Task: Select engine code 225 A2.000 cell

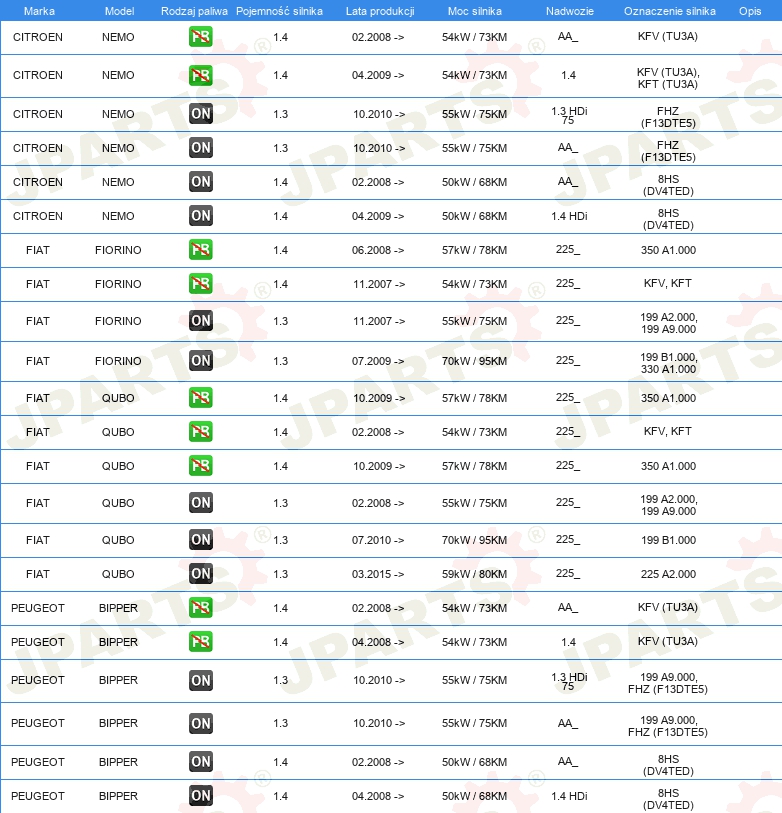Action: point(668,574)
